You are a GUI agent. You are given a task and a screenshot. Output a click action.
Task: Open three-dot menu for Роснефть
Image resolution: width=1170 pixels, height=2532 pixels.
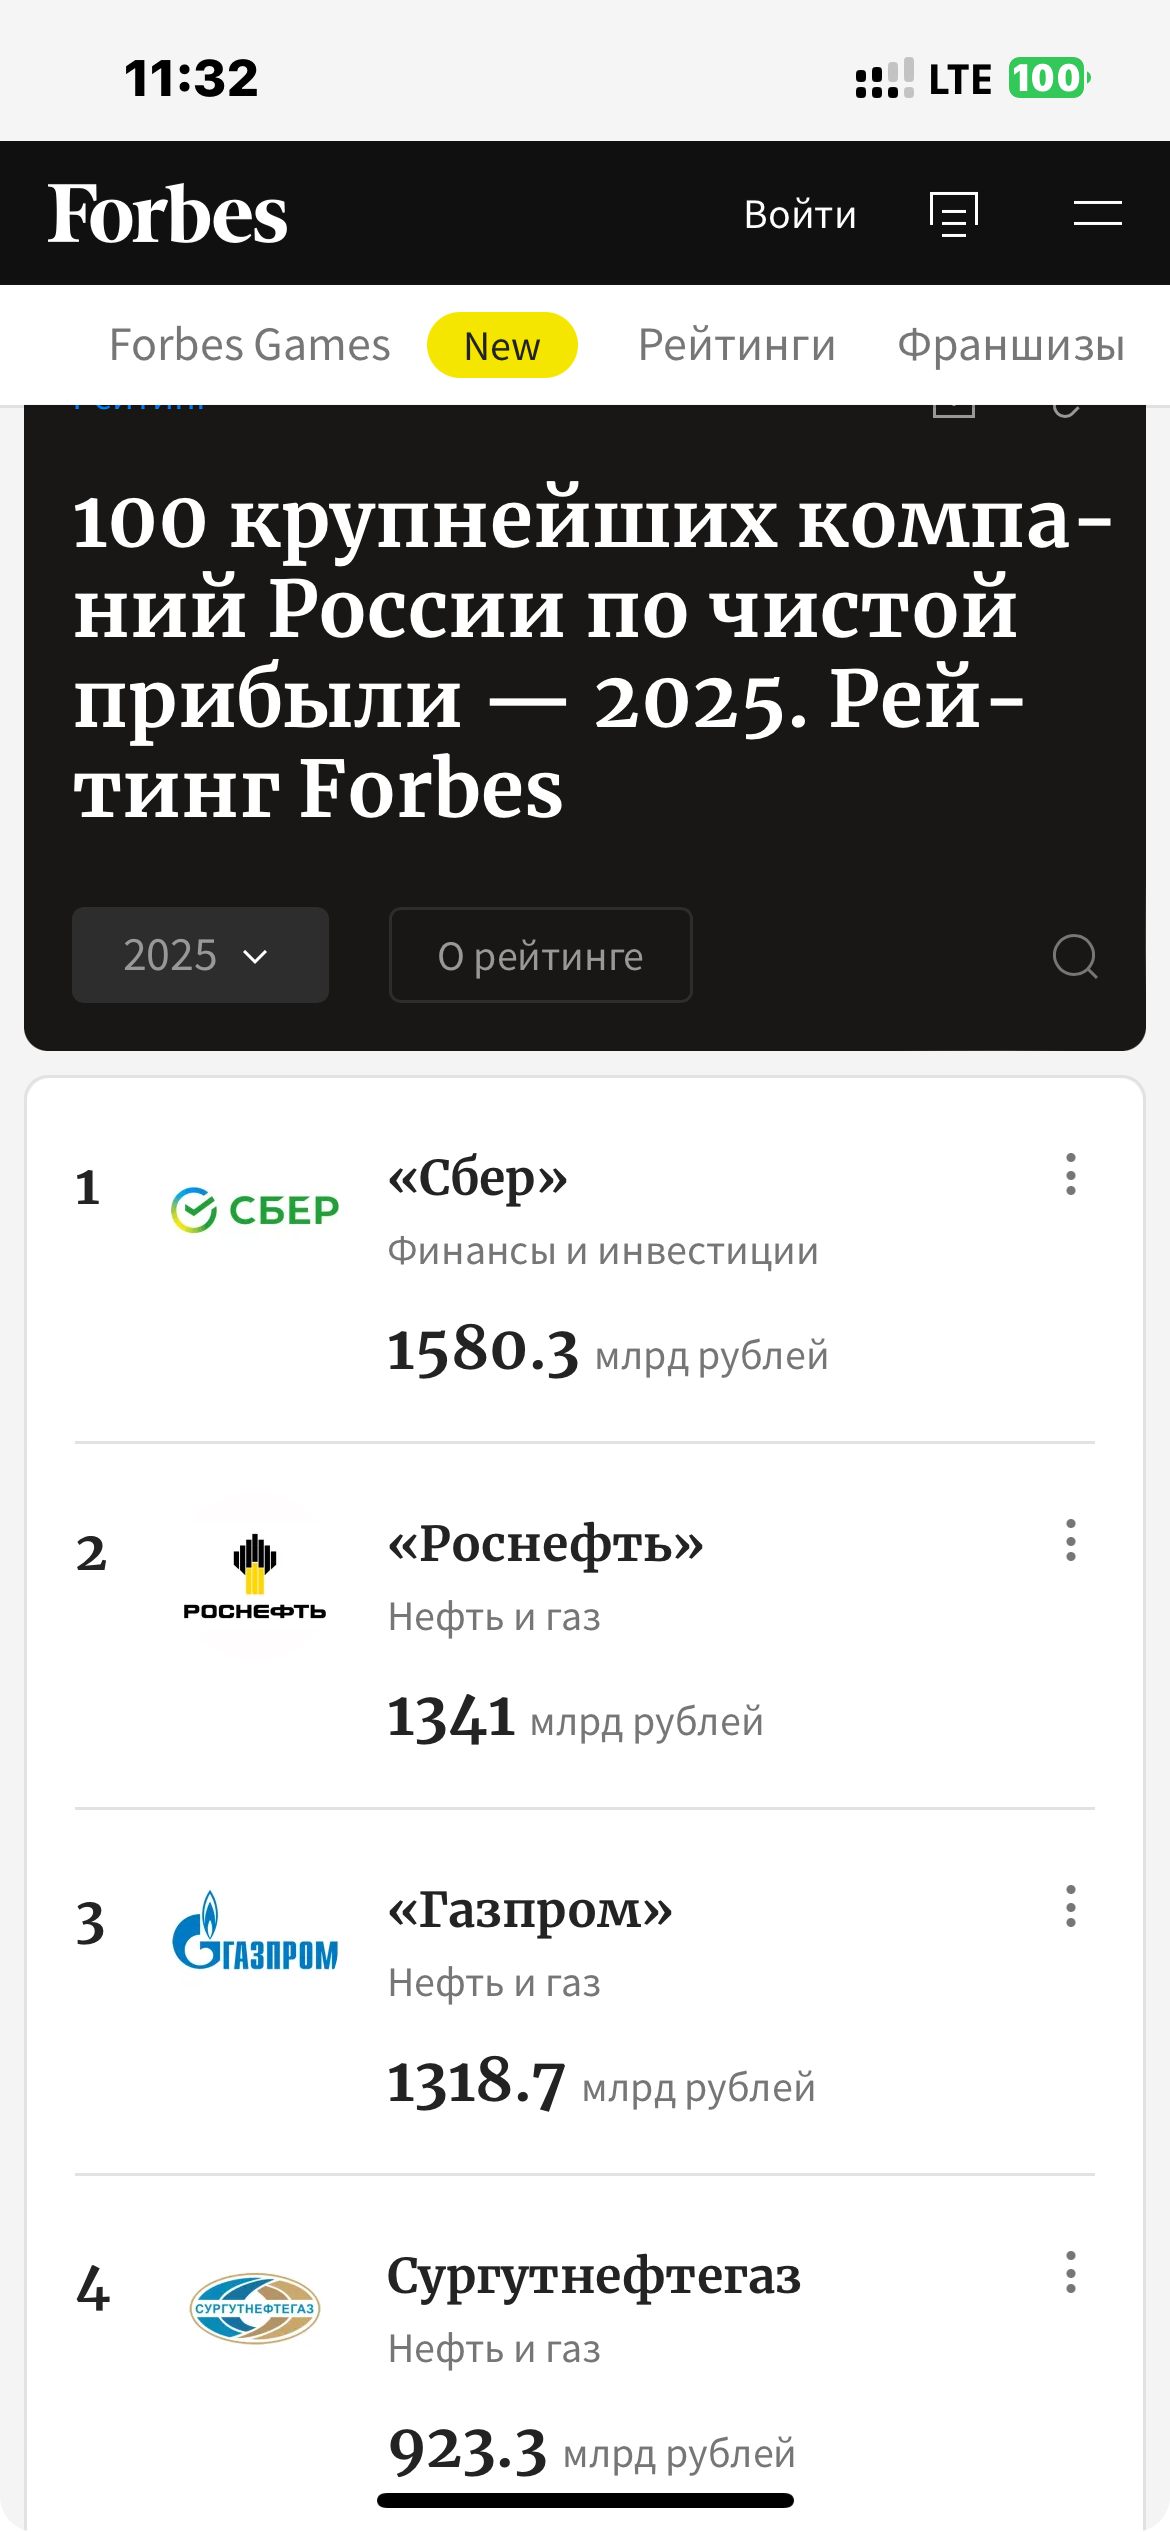pos(1071,1540)
